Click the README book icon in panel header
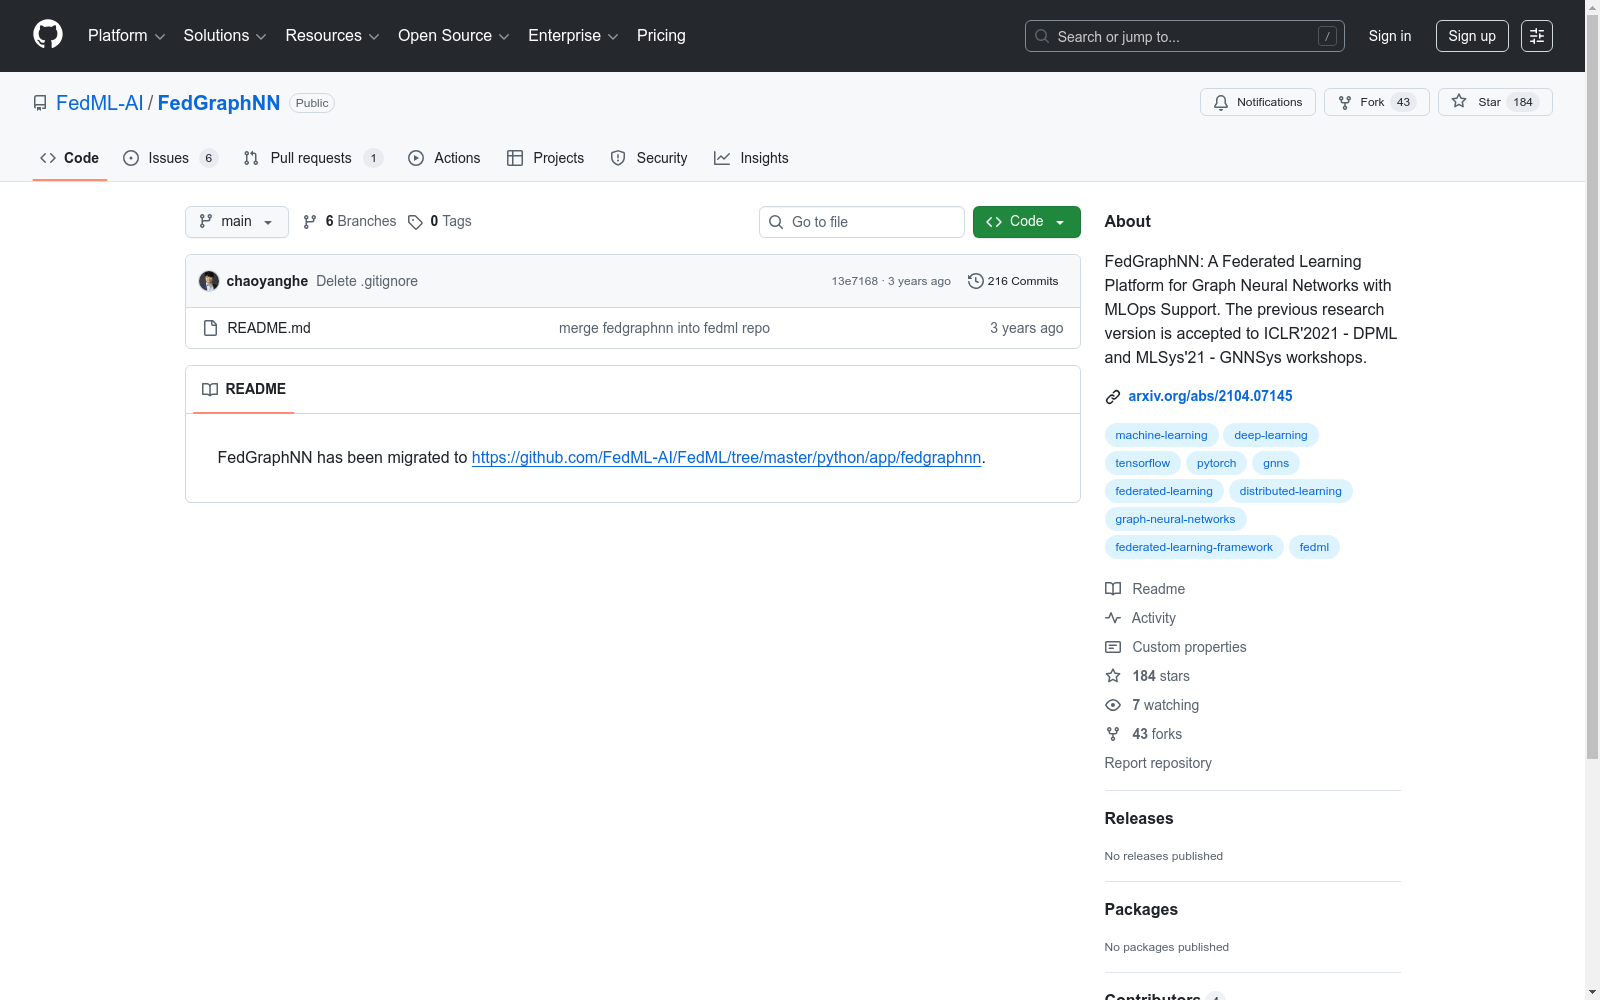This screenshot has width=1600, height=1000. pos(210,389)
